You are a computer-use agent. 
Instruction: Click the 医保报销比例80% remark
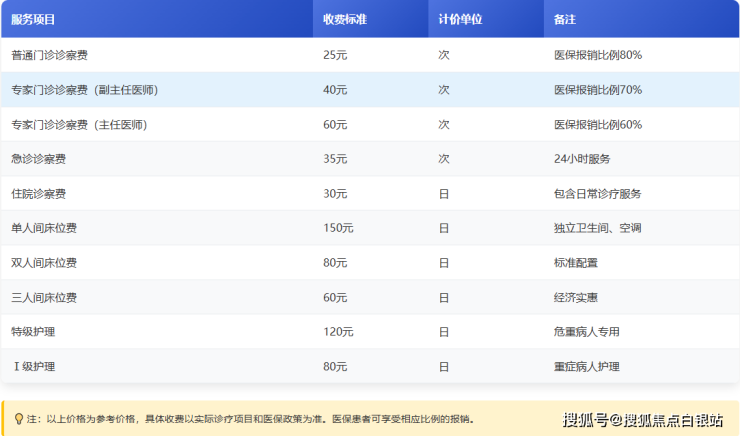pos(597,55)
